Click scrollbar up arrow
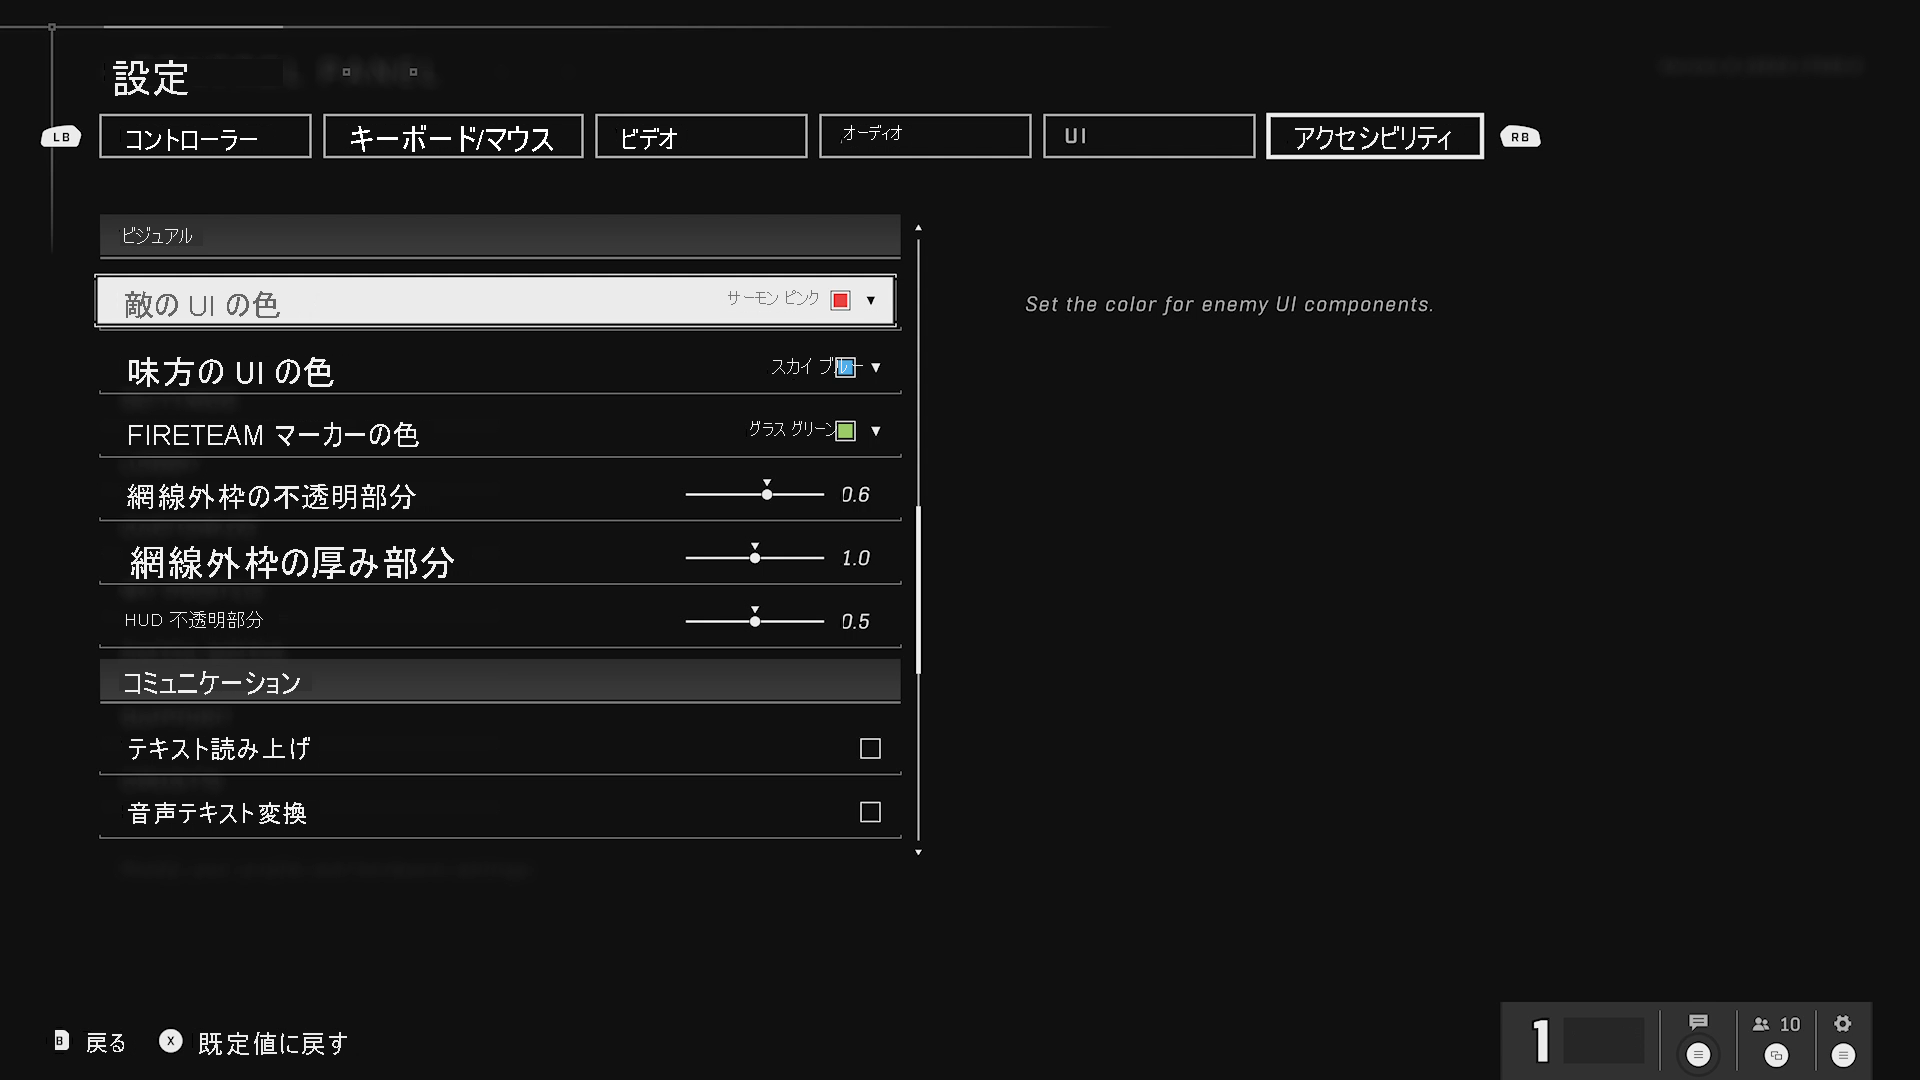Image resolution: width=1920 pixels, height=1080 pixels. coord(918,228)
